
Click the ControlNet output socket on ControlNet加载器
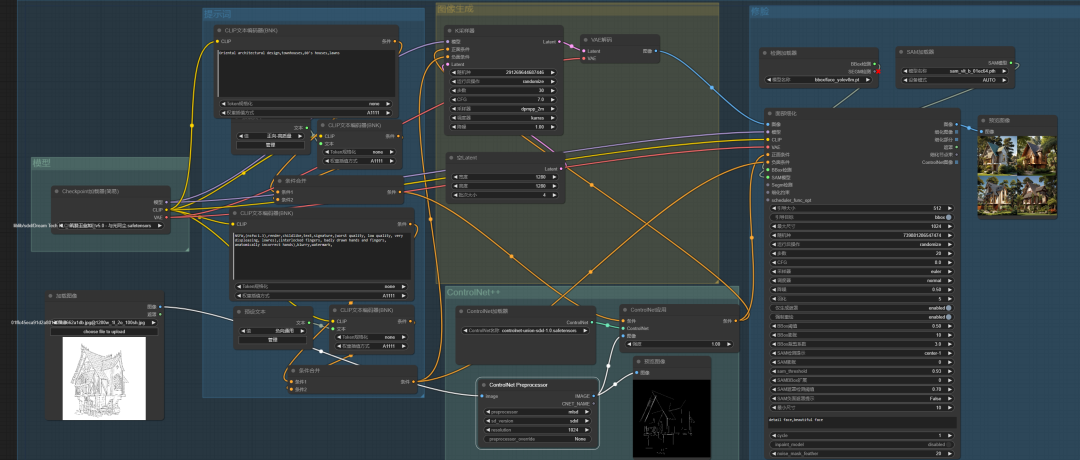[x=592, y=322]
